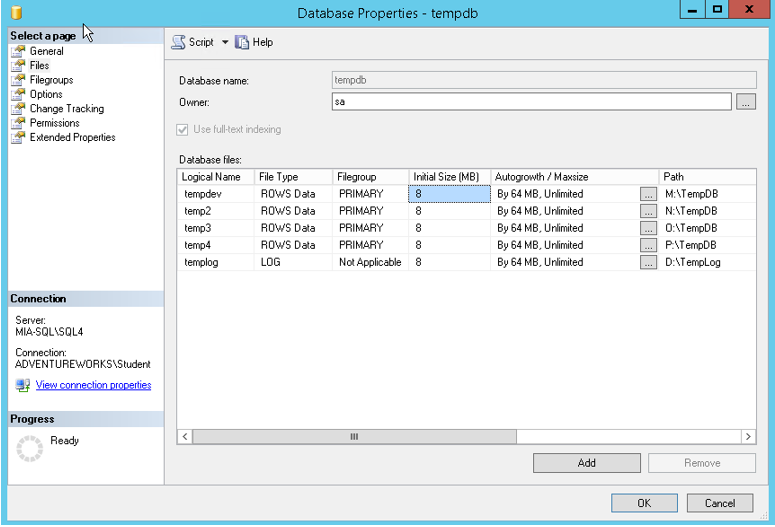Select the Extended Properties page icon

pyautogui.click(x=18, y=138)
